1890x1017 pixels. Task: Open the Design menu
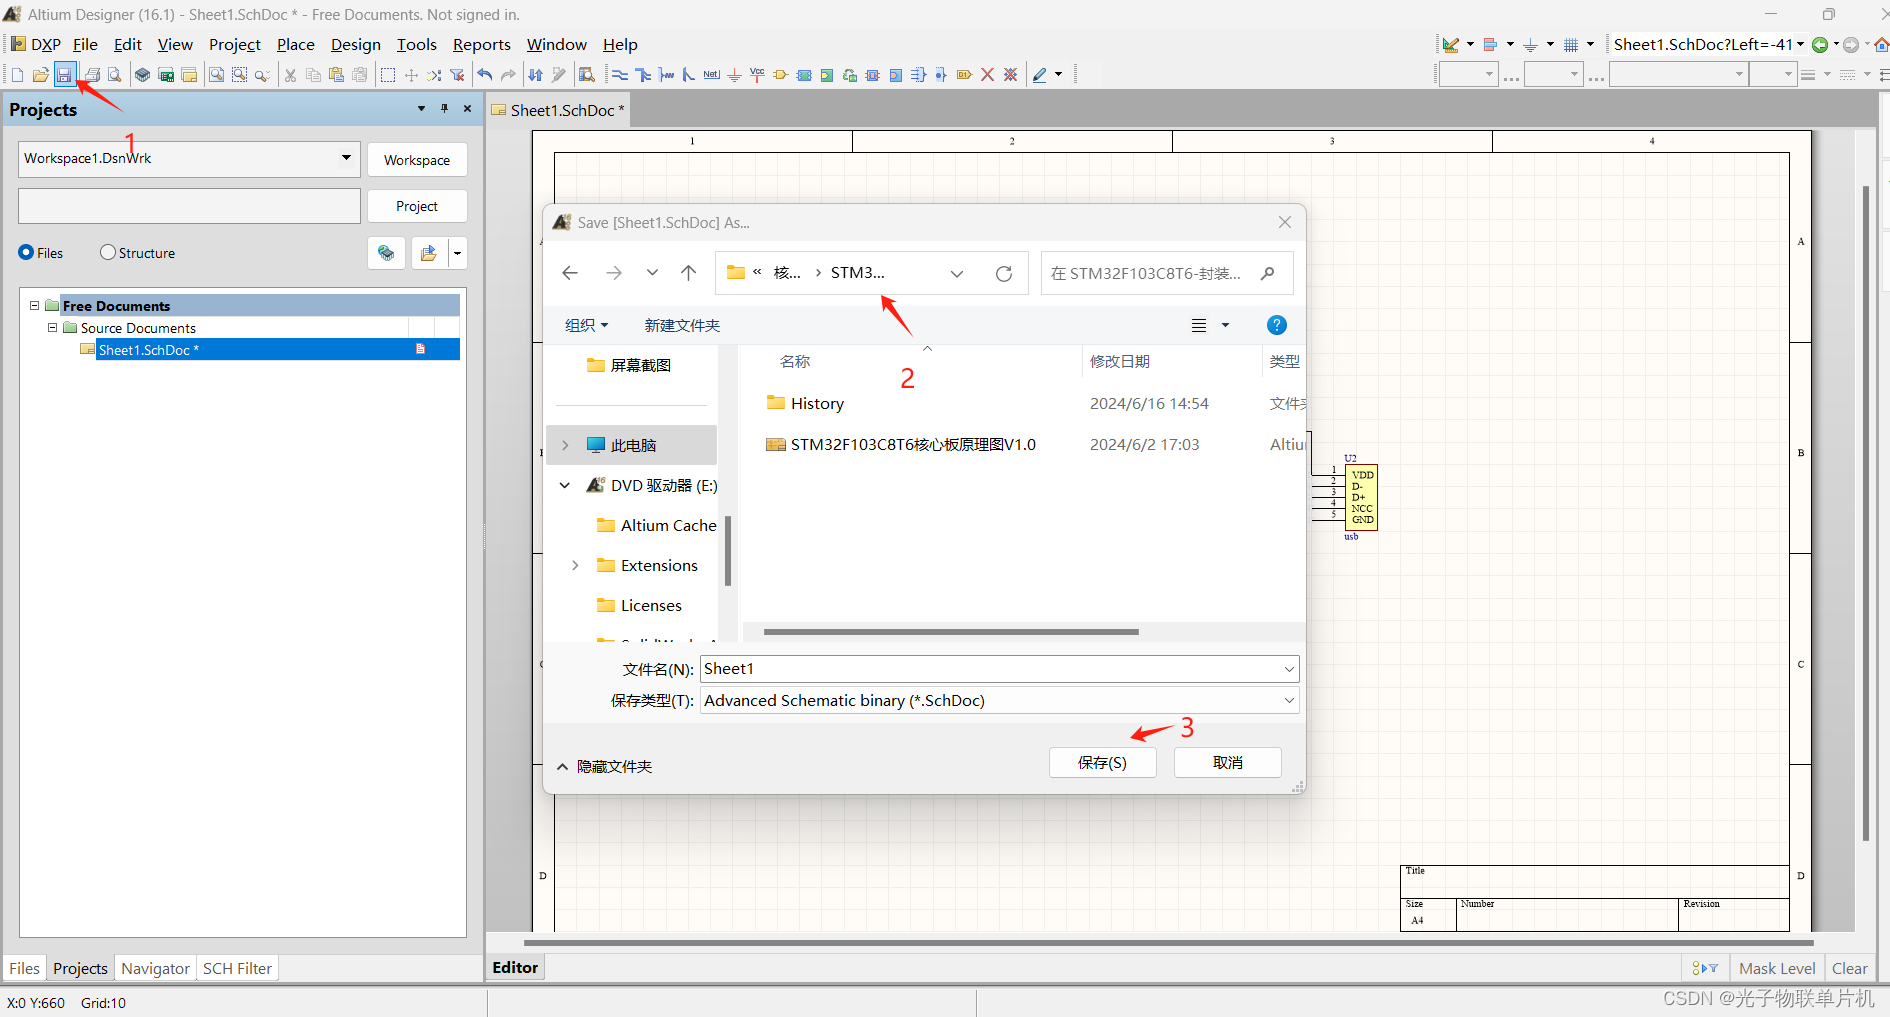click(x=356, y=44)
